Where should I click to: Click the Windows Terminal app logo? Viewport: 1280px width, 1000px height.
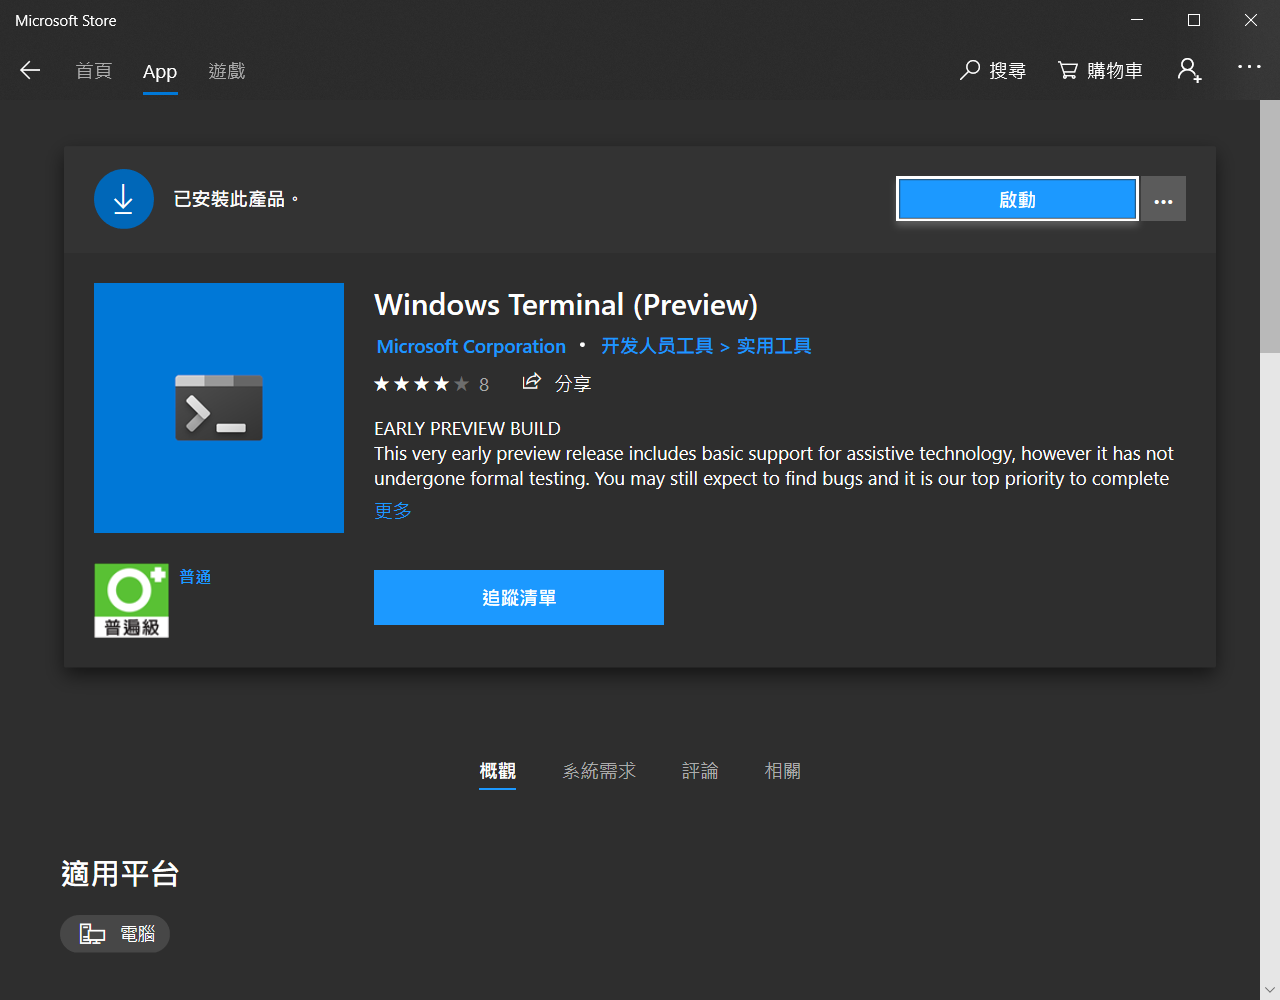pyautogui.click(x=219, y=408)
